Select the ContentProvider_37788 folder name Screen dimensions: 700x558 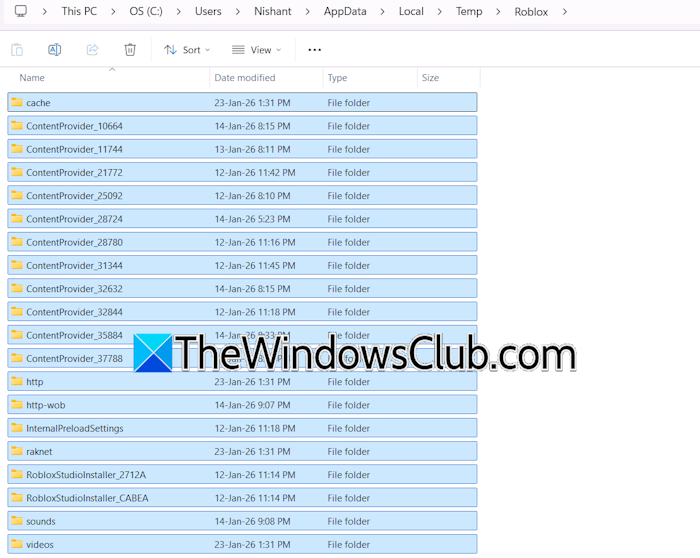click(x=74, y=358)
